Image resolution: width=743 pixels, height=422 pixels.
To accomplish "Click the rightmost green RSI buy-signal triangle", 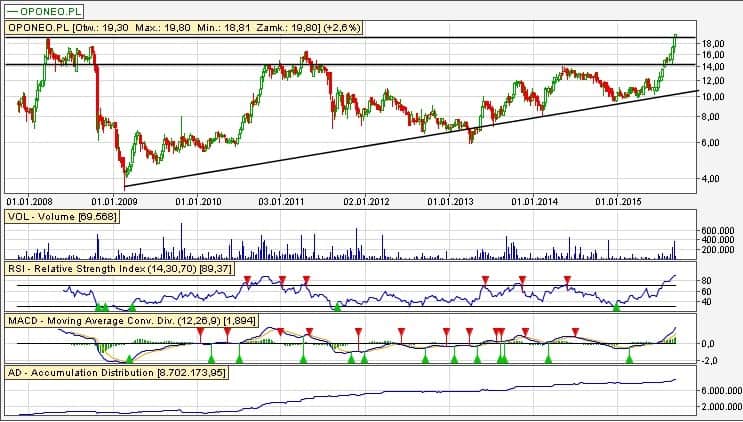I will [x=616, y=305].
